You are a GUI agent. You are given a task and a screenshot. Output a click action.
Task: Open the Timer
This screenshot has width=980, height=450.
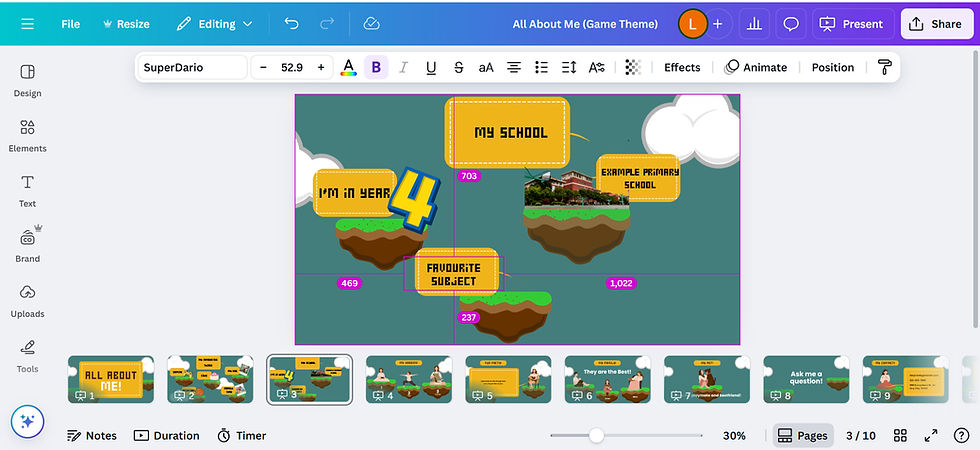241,436
